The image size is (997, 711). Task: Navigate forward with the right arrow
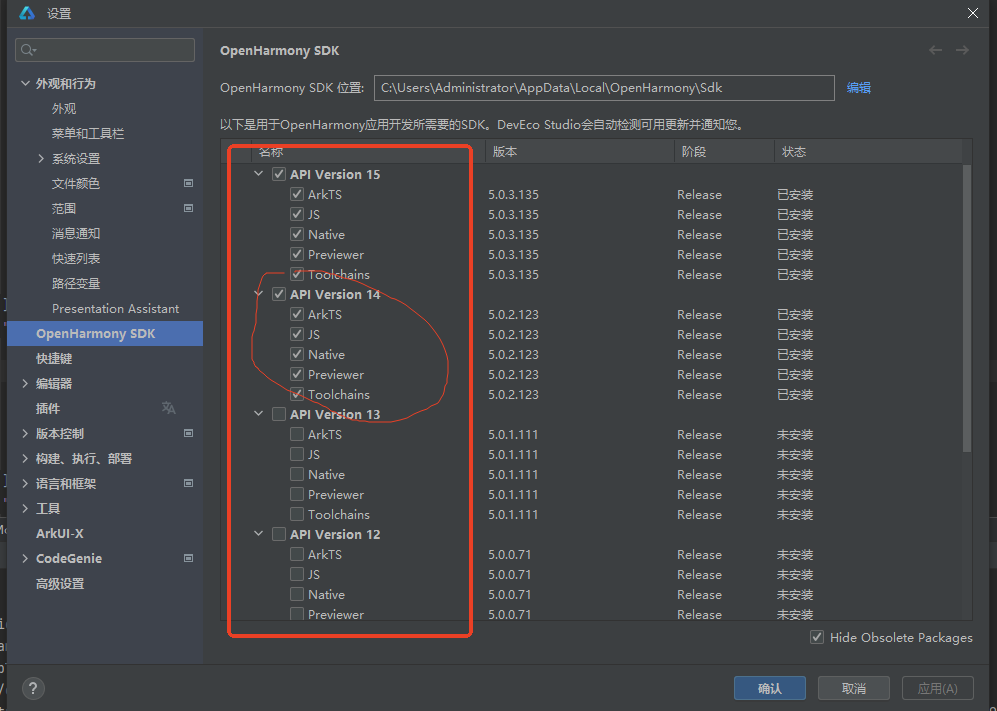(x=962, y=50)
